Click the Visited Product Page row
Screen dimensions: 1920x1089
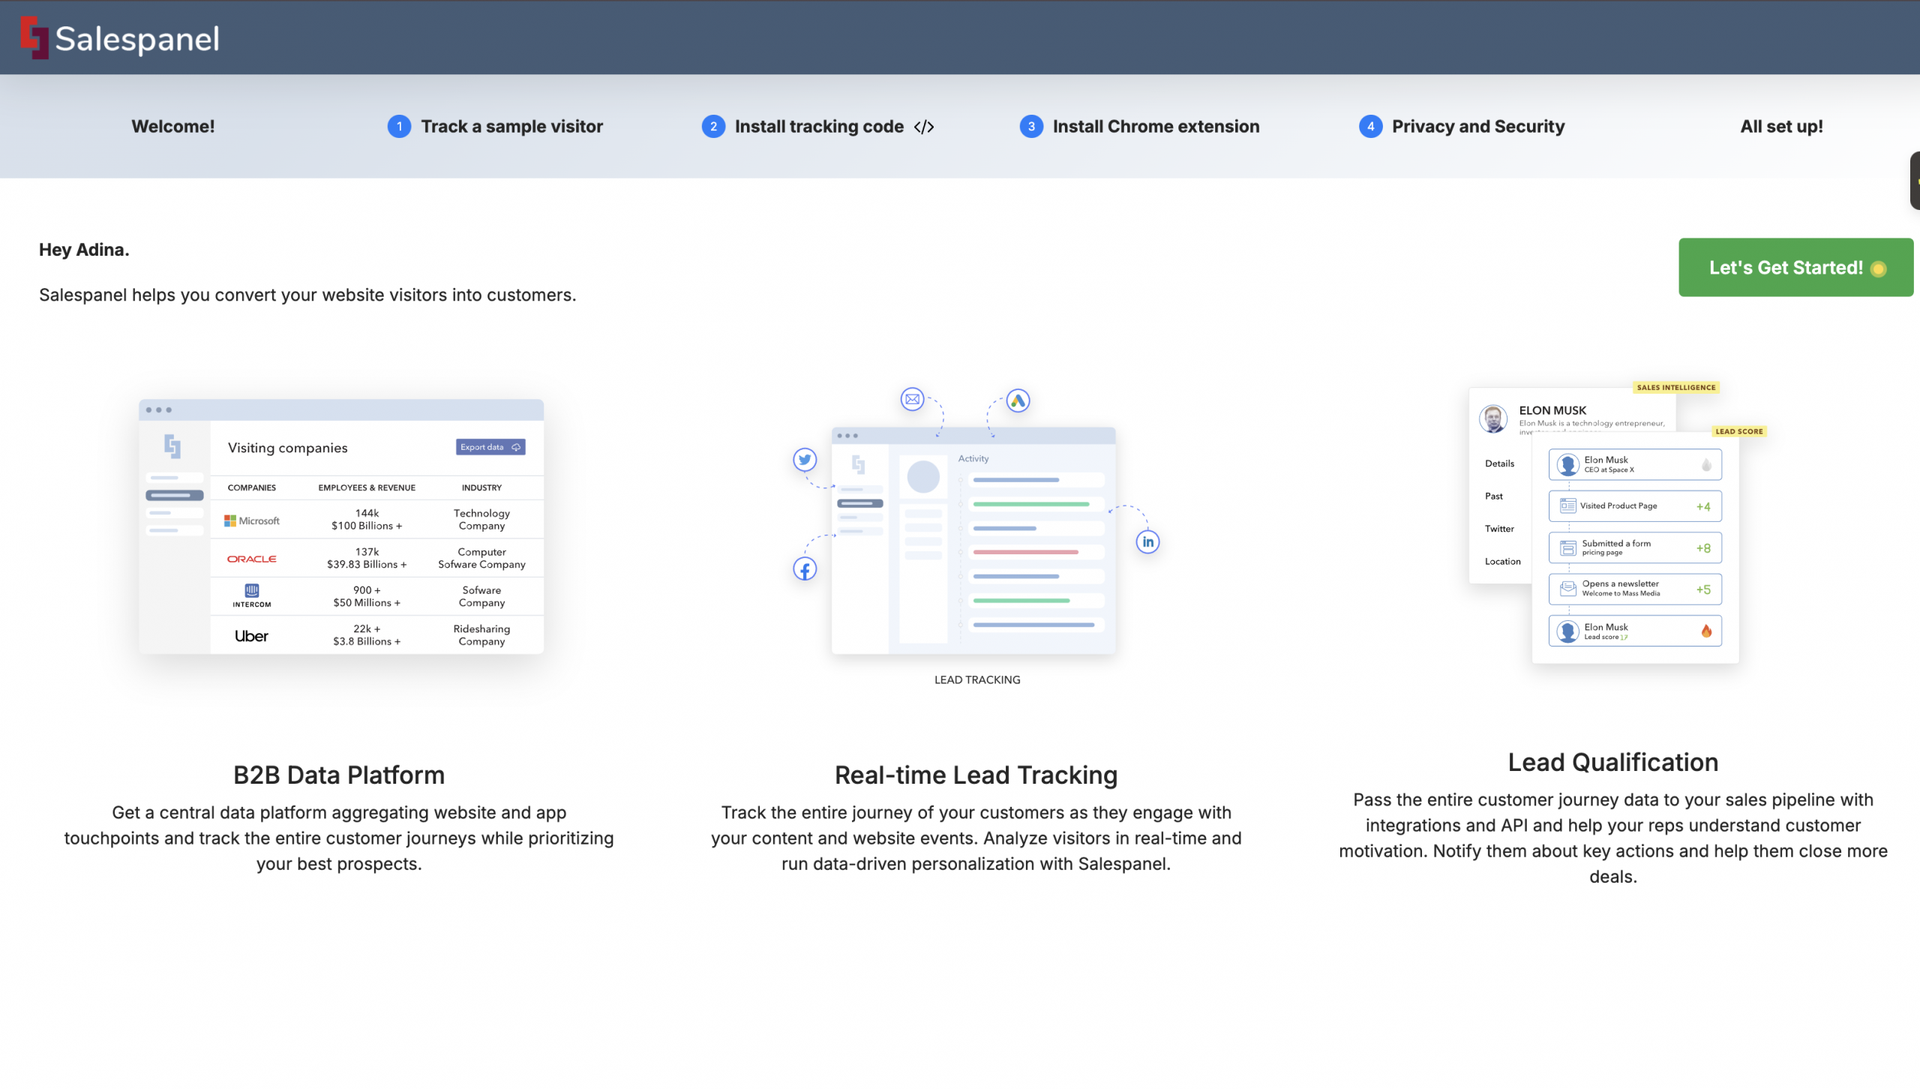1635,506
